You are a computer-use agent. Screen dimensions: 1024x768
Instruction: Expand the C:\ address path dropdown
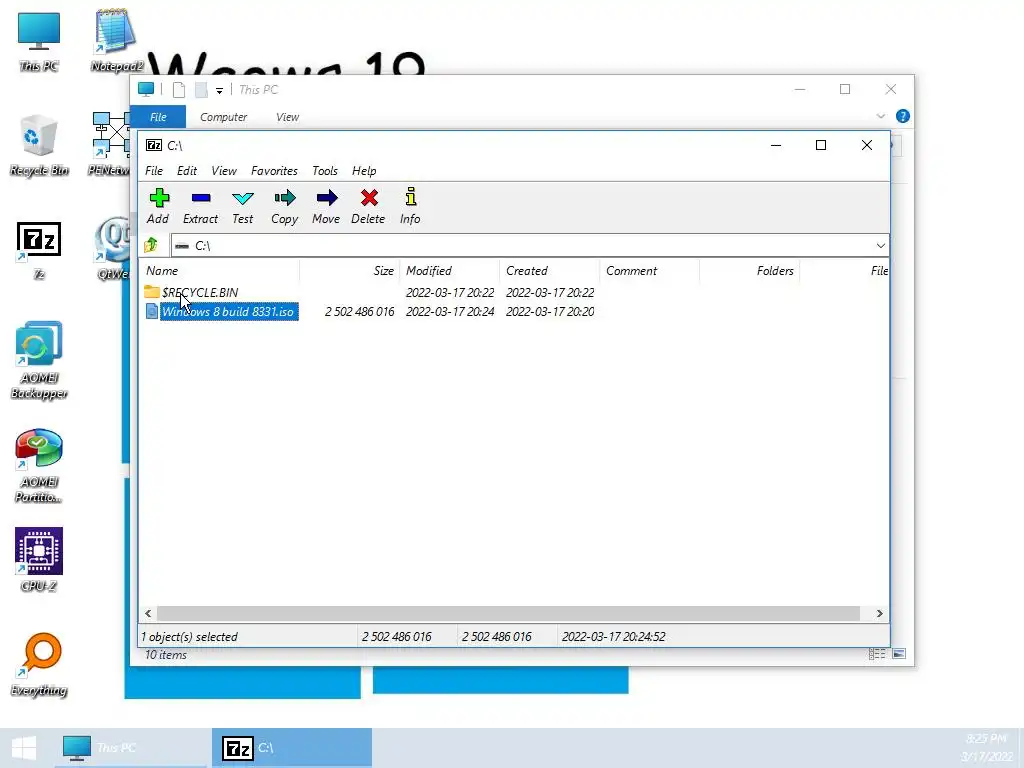(x=880, y=246)
